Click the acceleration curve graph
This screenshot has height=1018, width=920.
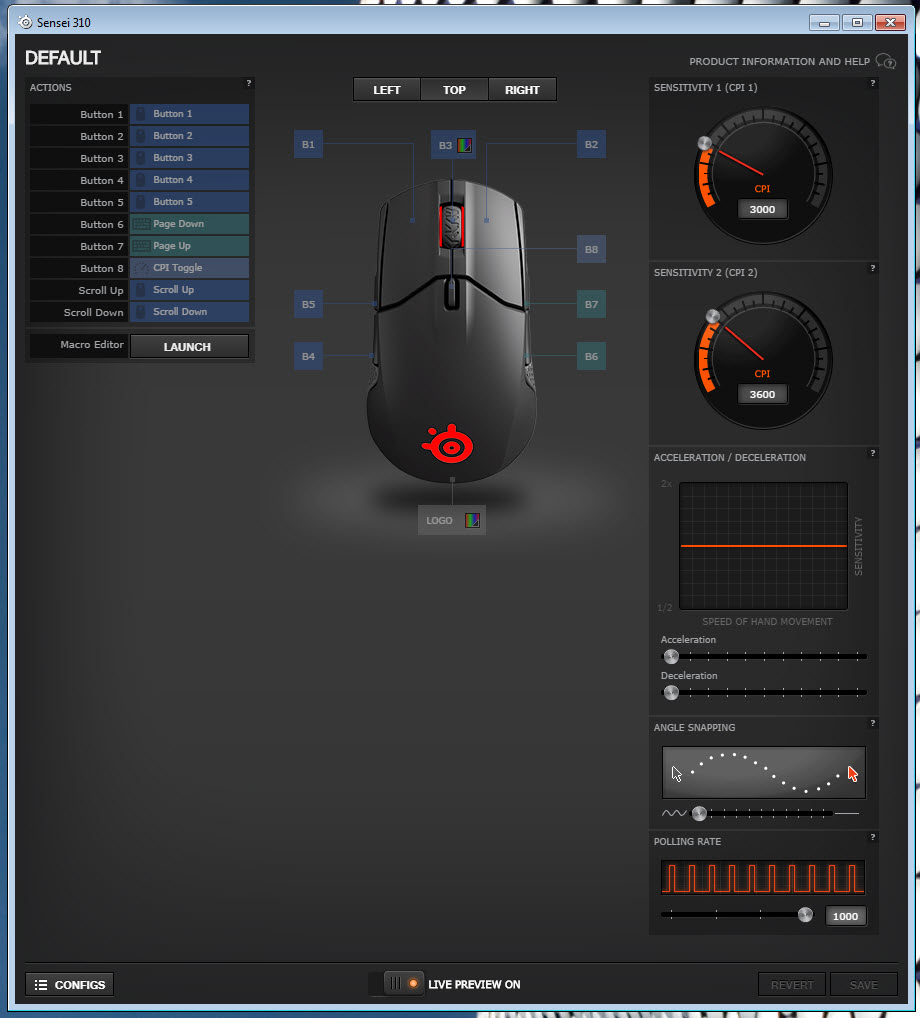(764, 546)
